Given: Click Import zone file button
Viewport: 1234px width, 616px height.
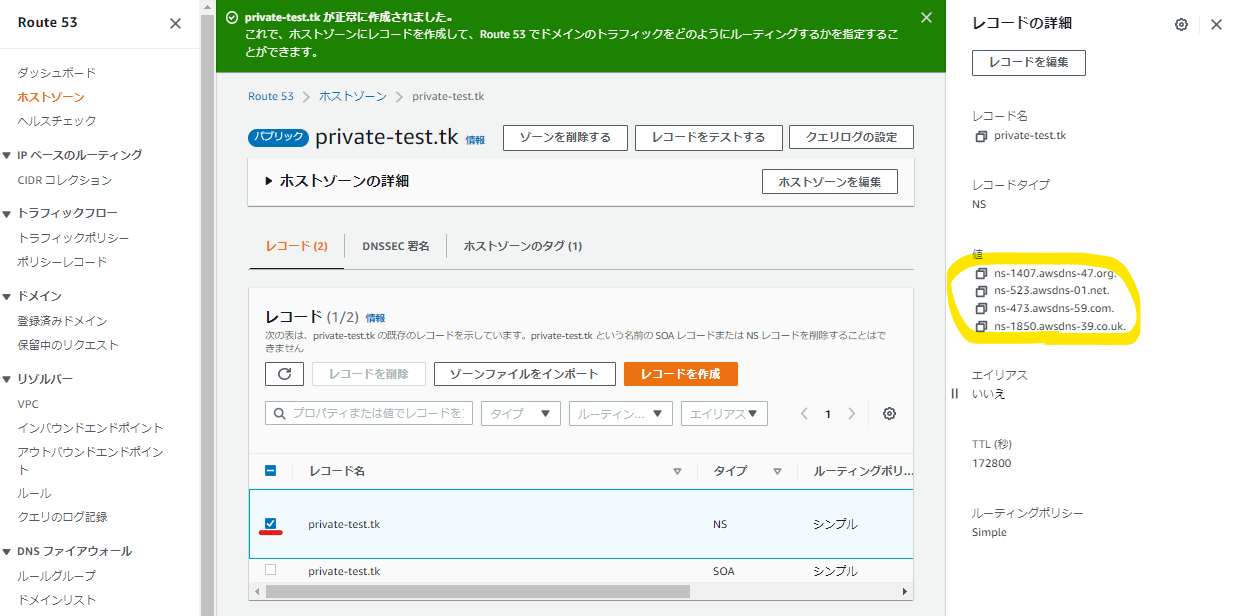Looking at the screenshot, I should click(524, 374).
